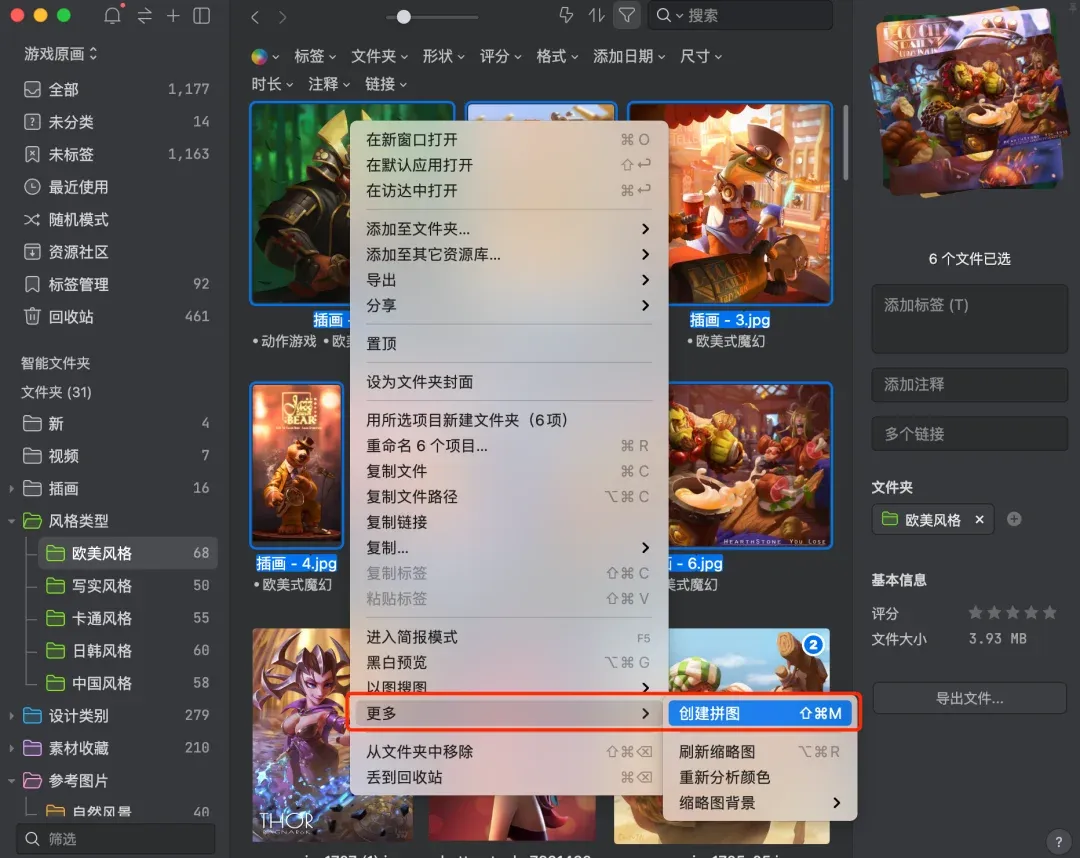Remove the 欧美风格 folder tag
This screenshot has width=1080, height=858.
coord(979,519)
